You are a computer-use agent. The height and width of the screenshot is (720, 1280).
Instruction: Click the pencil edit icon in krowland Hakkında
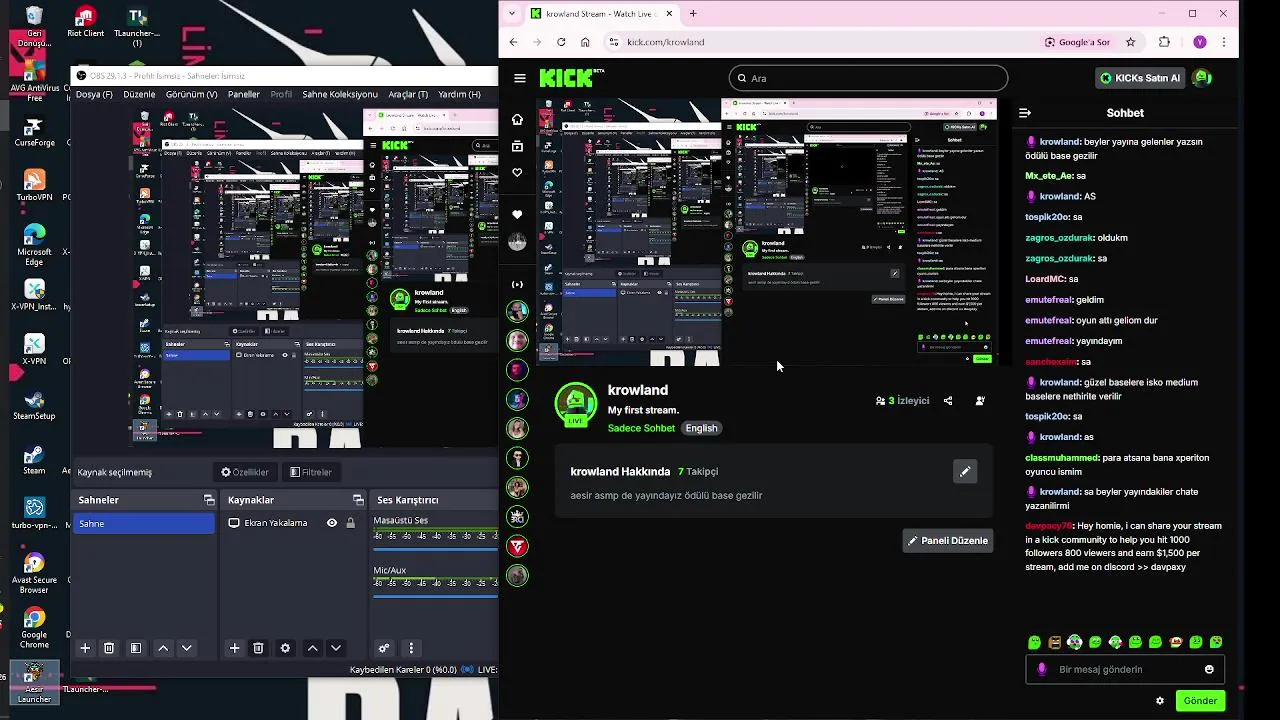coord(965,471)
